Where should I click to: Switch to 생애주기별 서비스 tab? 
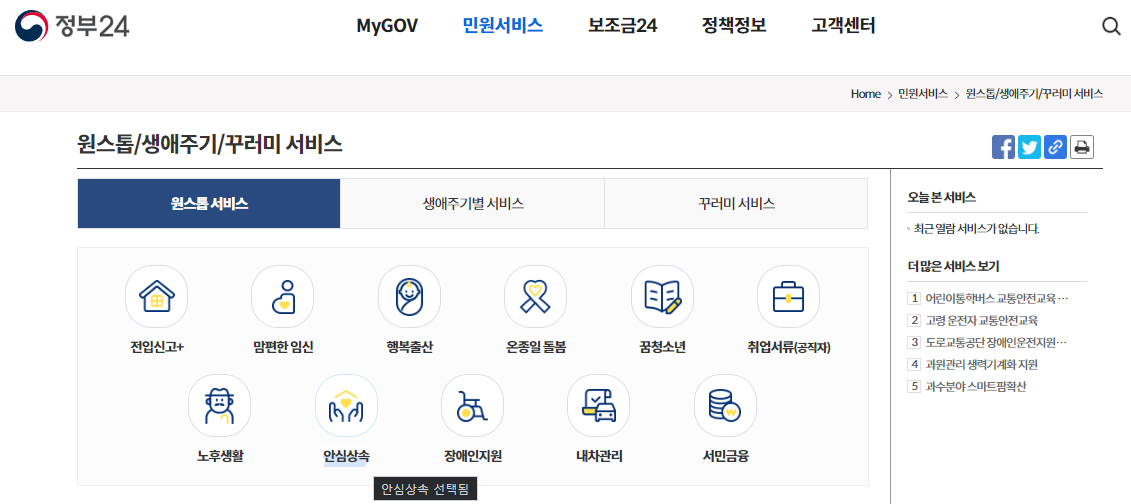pyautogui.click(x=472, y=203)
